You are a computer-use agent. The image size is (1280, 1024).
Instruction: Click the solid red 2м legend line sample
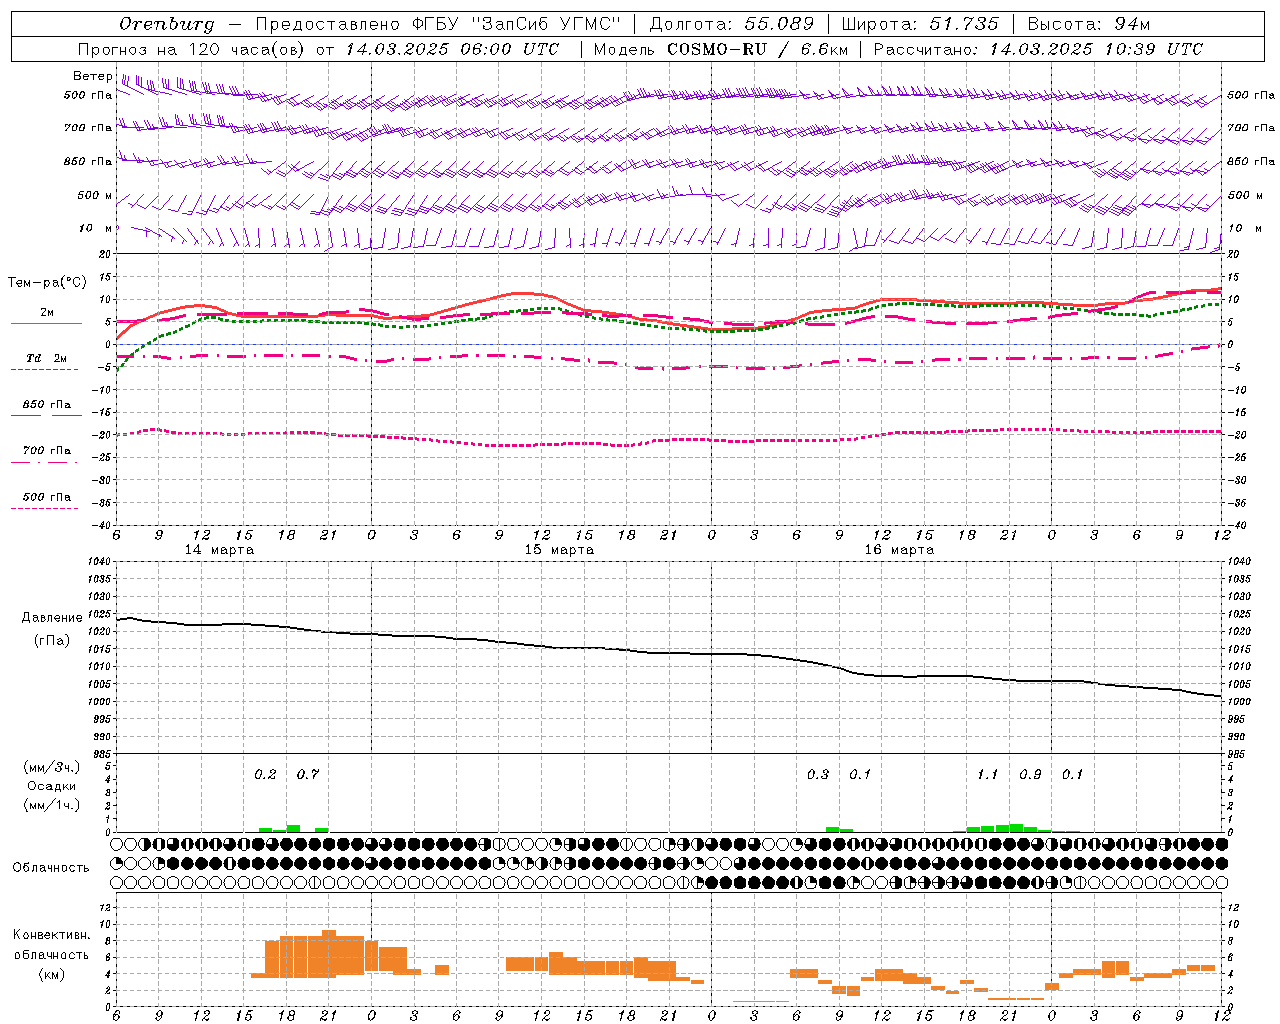coord(46,323)
